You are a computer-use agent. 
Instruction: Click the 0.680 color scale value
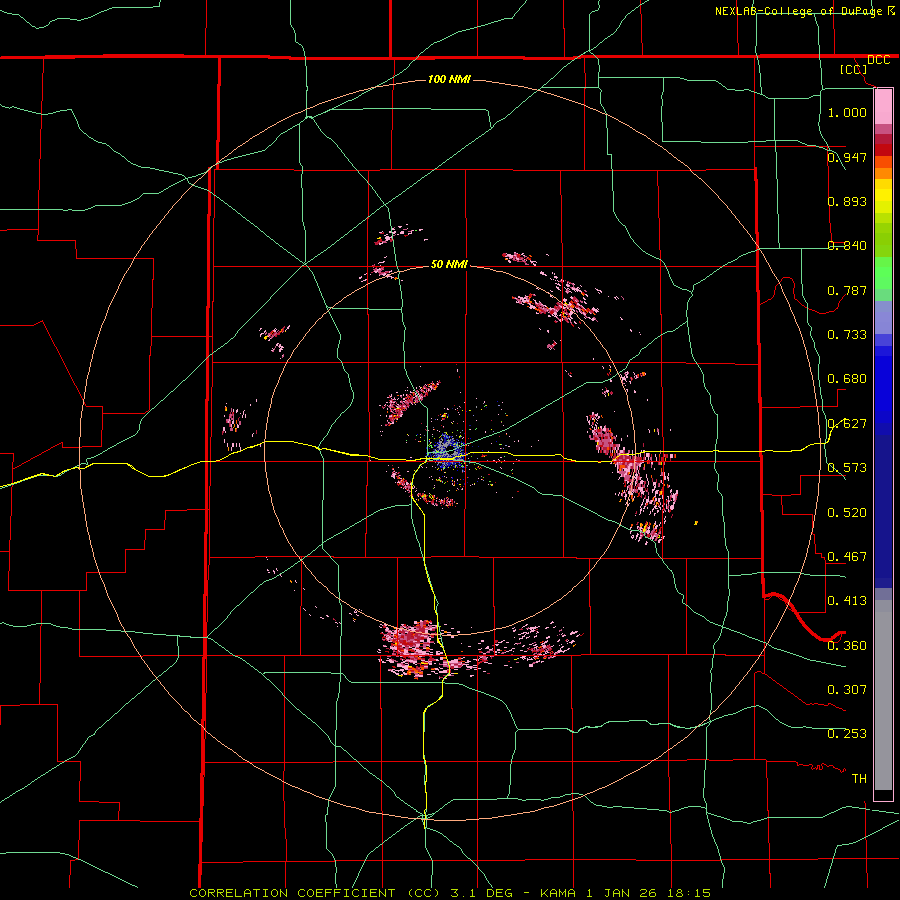click(x=847, y=378)
